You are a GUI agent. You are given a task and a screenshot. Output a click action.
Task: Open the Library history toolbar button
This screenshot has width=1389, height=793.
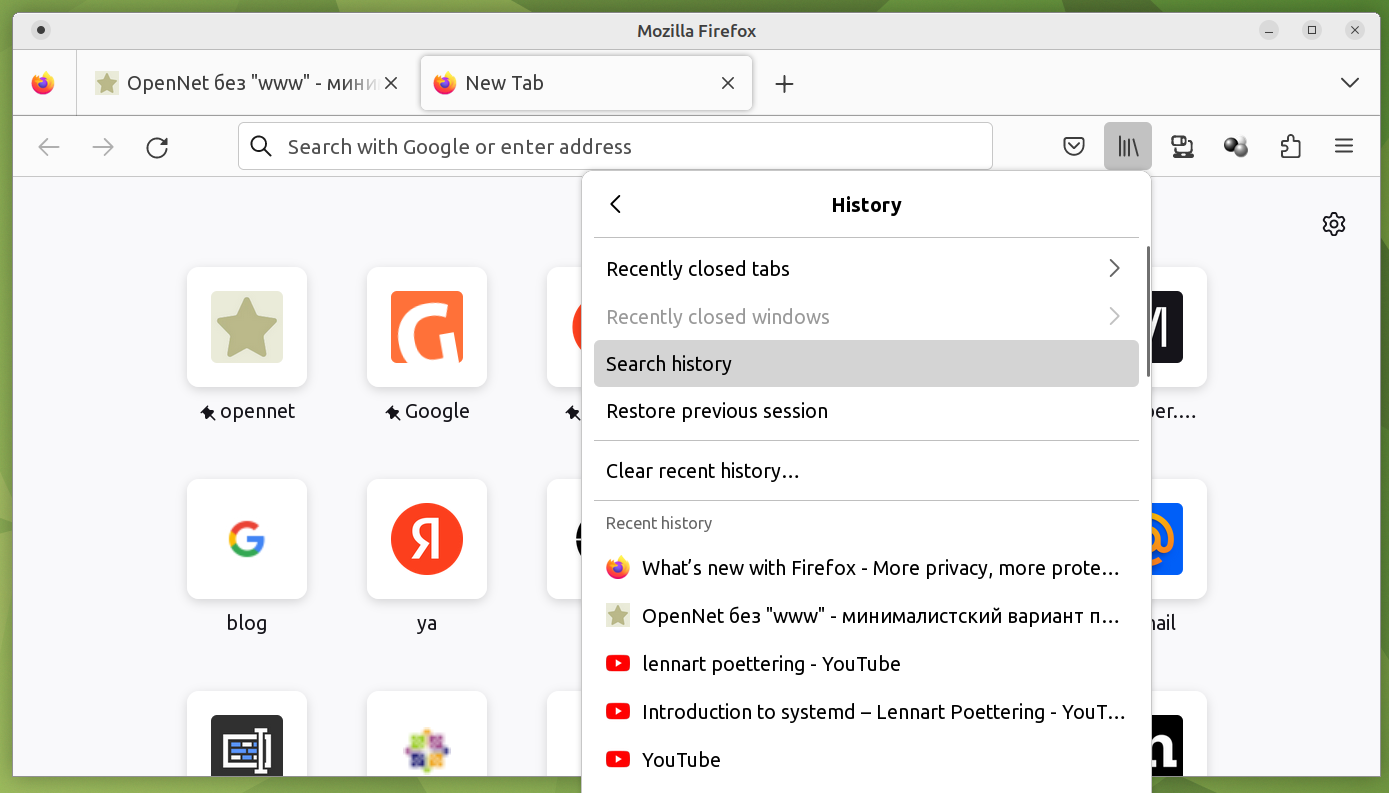1128,147
